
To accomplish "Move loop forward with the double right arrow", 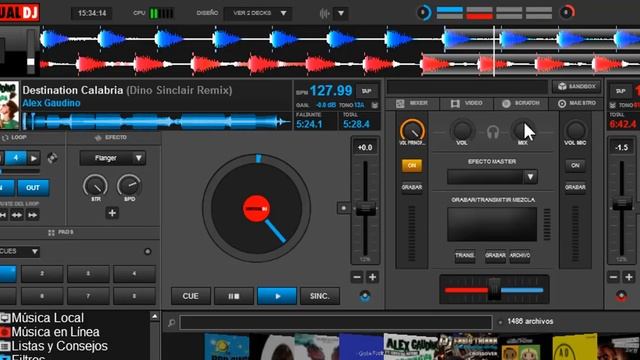I will 33,215.
